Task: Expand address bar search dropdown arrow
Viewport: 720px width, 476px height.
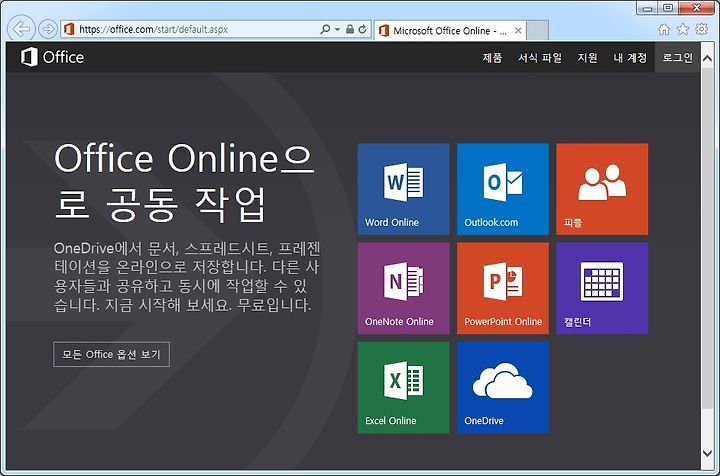Action: pos(338,29)
